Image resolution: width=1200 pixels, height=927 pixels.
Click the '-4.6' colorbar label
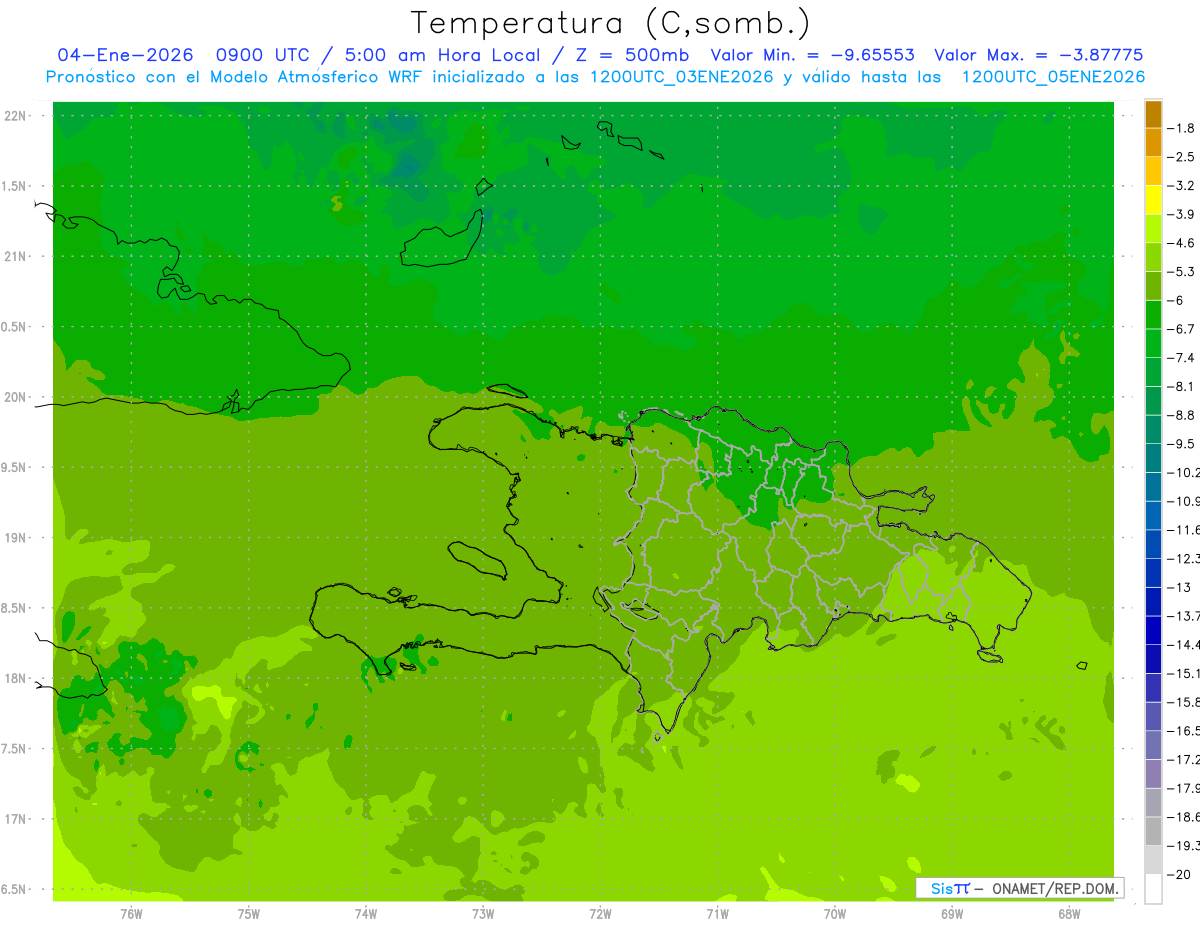click(x=1181, y=243)
